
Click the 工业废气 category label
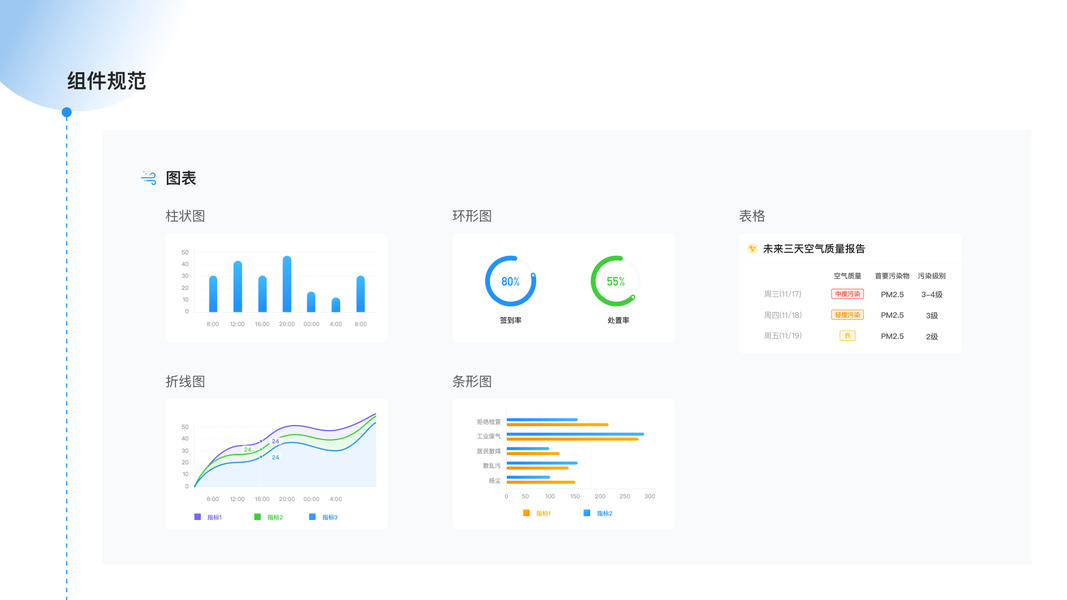tap(489, 437)
